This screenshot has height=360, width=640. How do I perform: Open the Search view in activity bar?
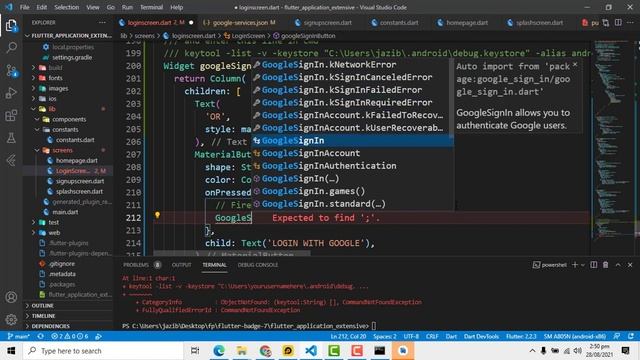tap(11, 47)
